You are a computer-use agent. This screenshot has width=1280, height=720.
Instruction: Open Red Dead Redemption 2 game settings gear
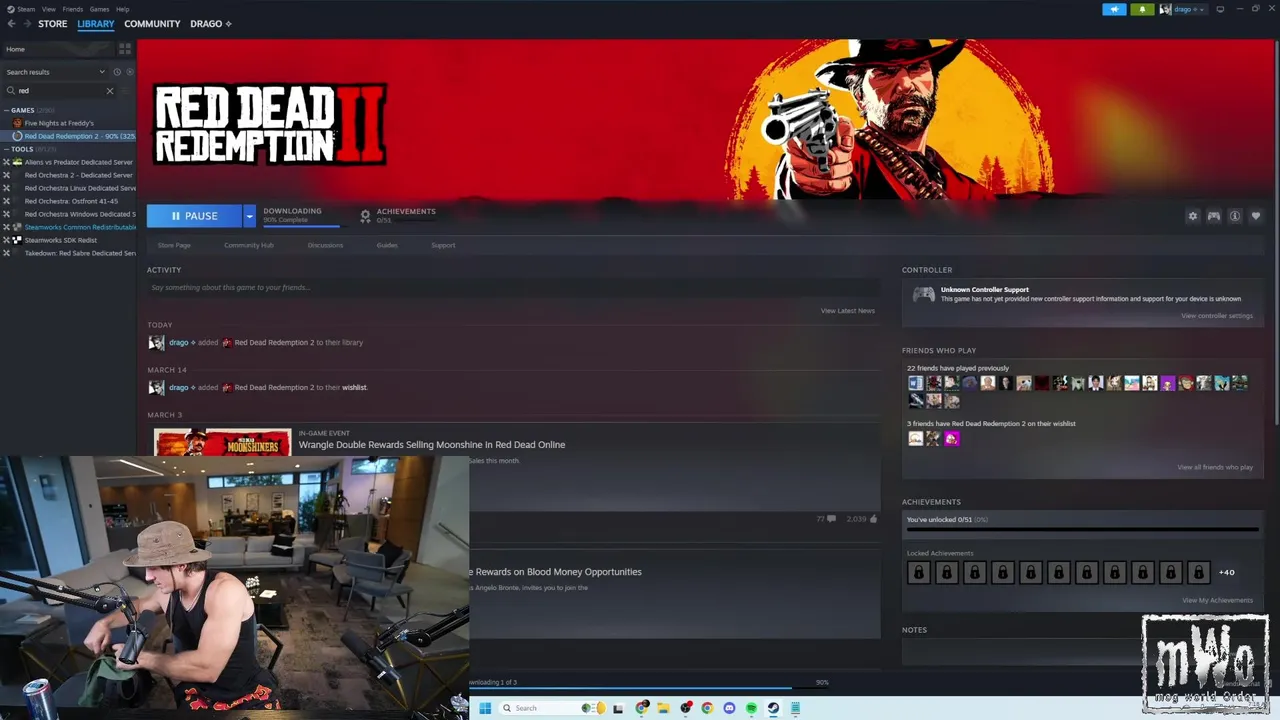(x=1192, y=216)
